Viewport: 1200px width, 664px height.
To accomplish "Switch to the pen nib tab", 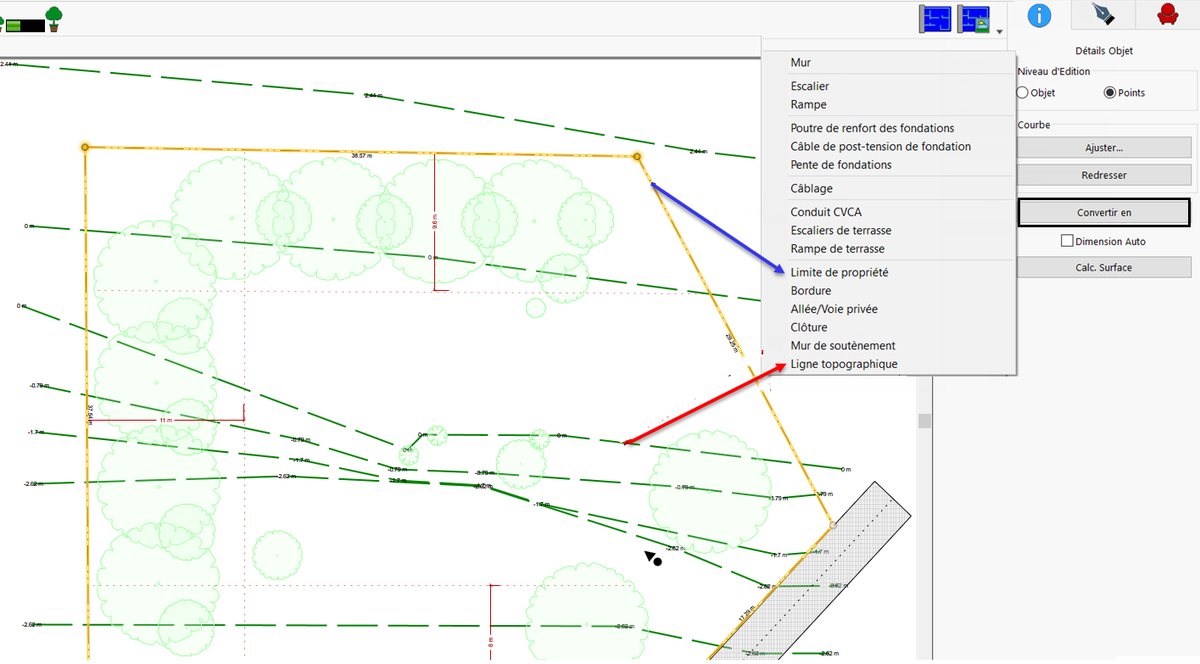I will 1102,15.
